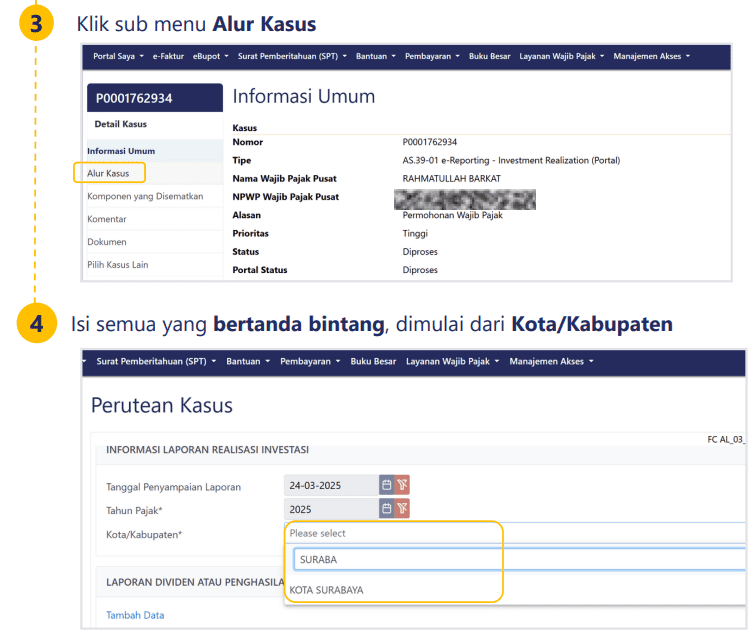The width and height of the screenshot is (754, 634).
Task: Expand Manajemen Akses in upper navbar
Action: [x=651, y=56]
